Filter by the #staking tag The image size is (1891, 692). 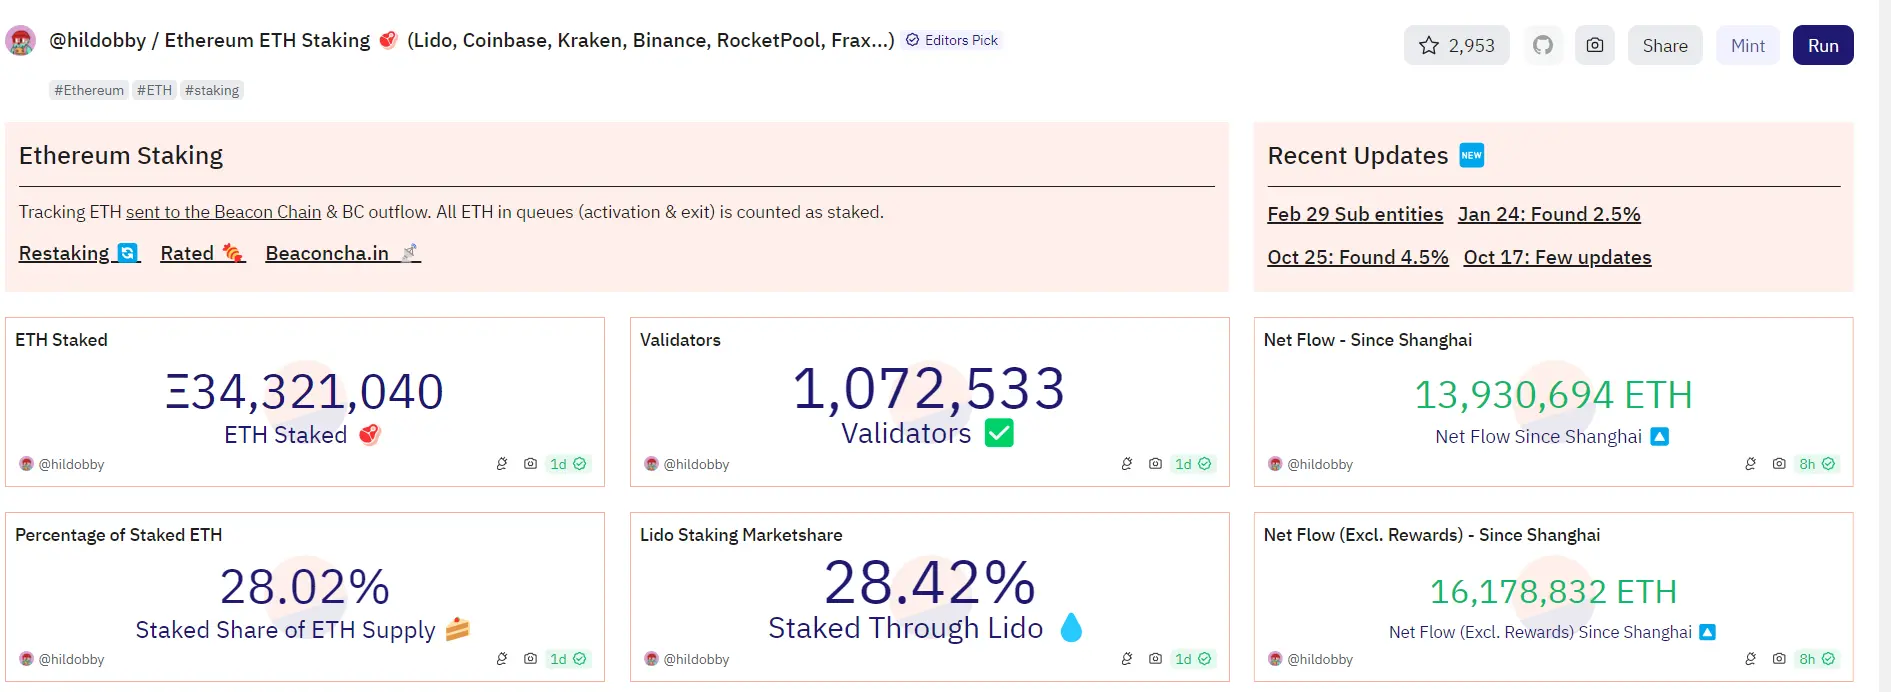pos(212,90)
